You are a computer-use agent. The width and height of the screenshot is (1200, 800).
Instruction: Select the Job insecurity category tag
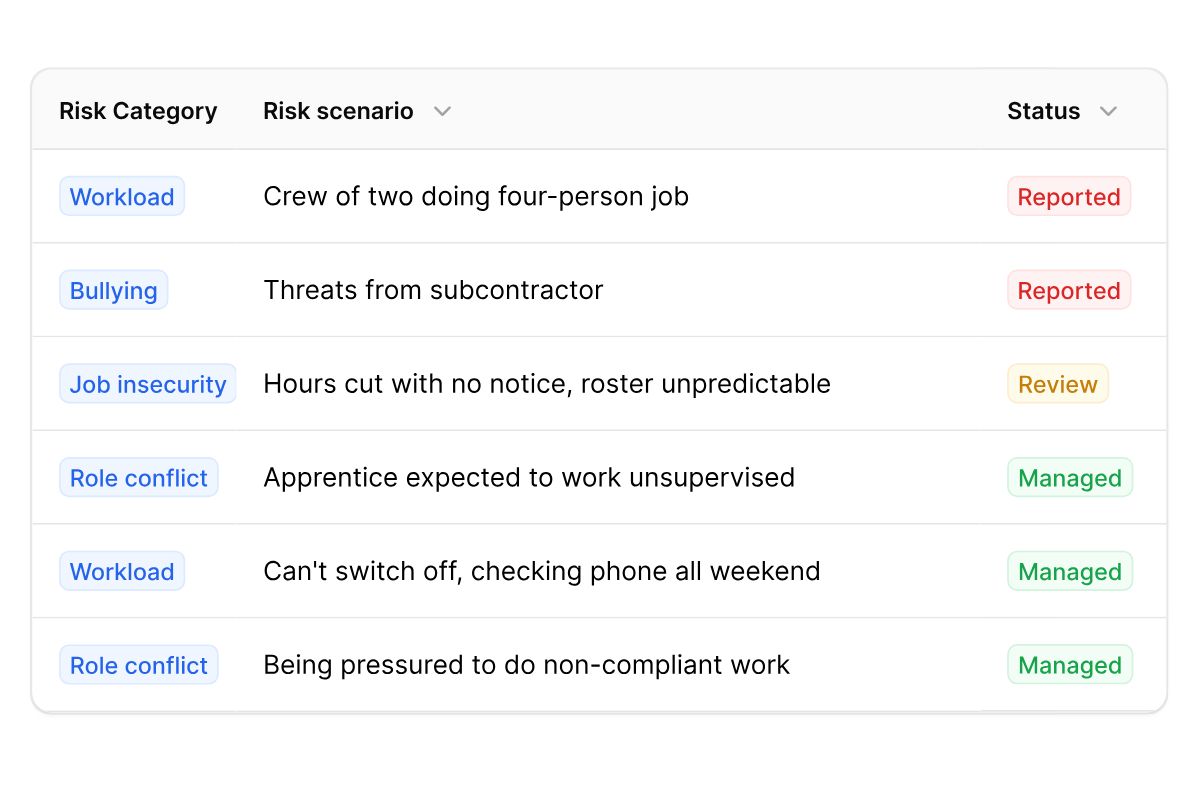point(148,384)
